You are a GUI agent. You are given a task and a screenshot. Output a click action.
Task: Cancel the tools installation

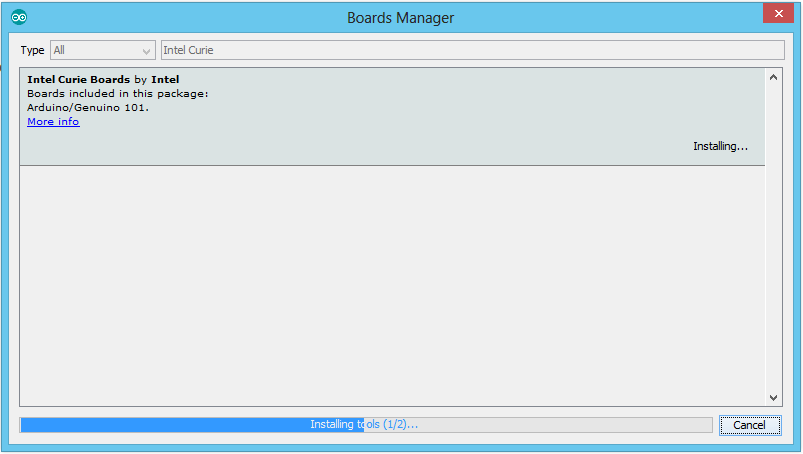pos(750,425)
